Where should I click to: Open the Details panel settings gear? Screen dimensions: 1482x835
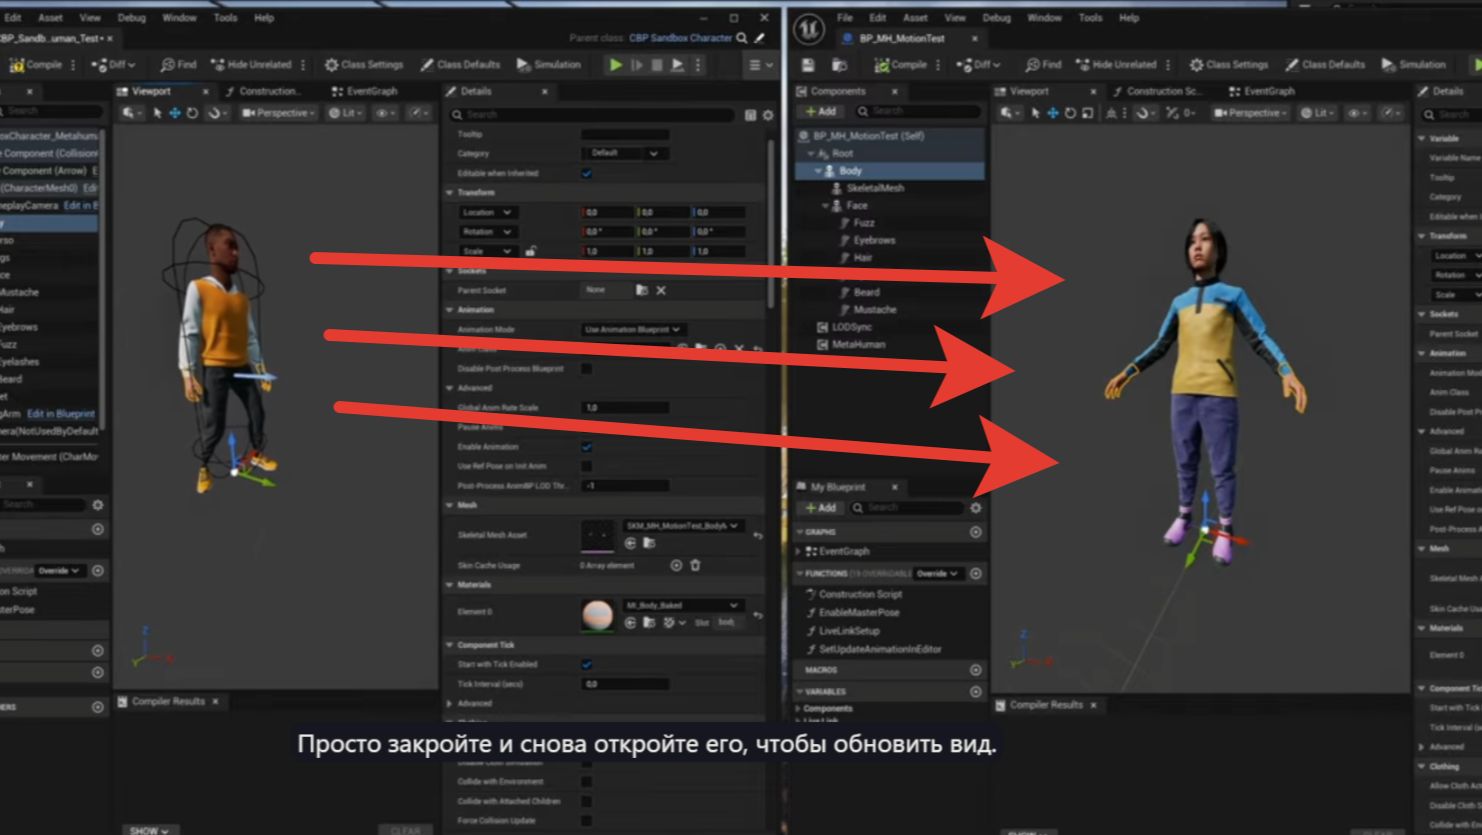(768, 115)
